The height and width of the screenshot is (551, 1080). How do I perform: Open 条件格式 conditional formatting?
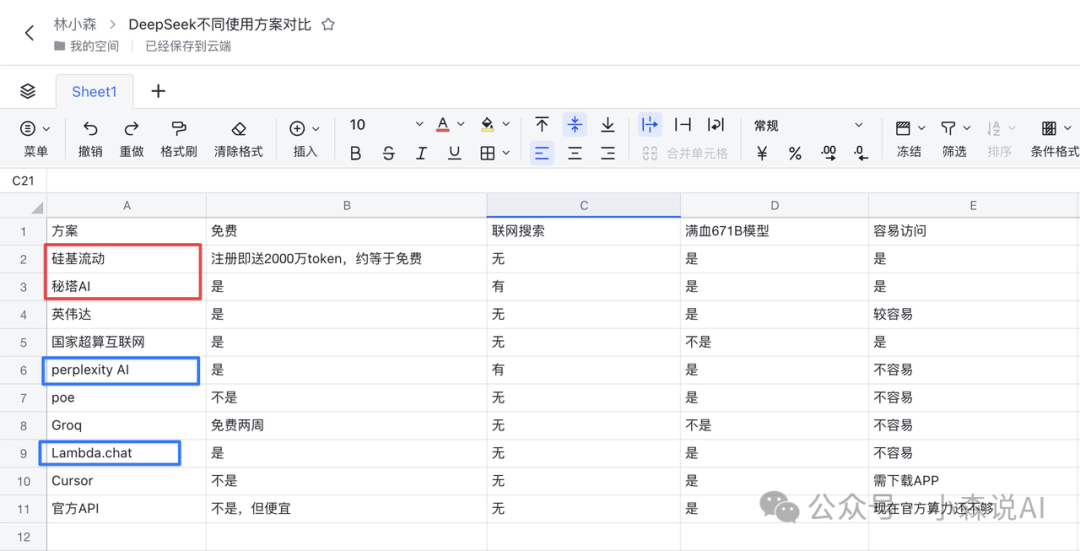point(1054,138)
